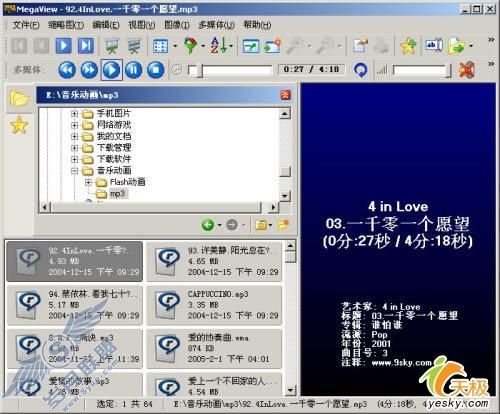Image resolution: width=500 pixels, height=414 pixels.
Task: Click the colorful filter funnel icon
Action: click(191, 46)
